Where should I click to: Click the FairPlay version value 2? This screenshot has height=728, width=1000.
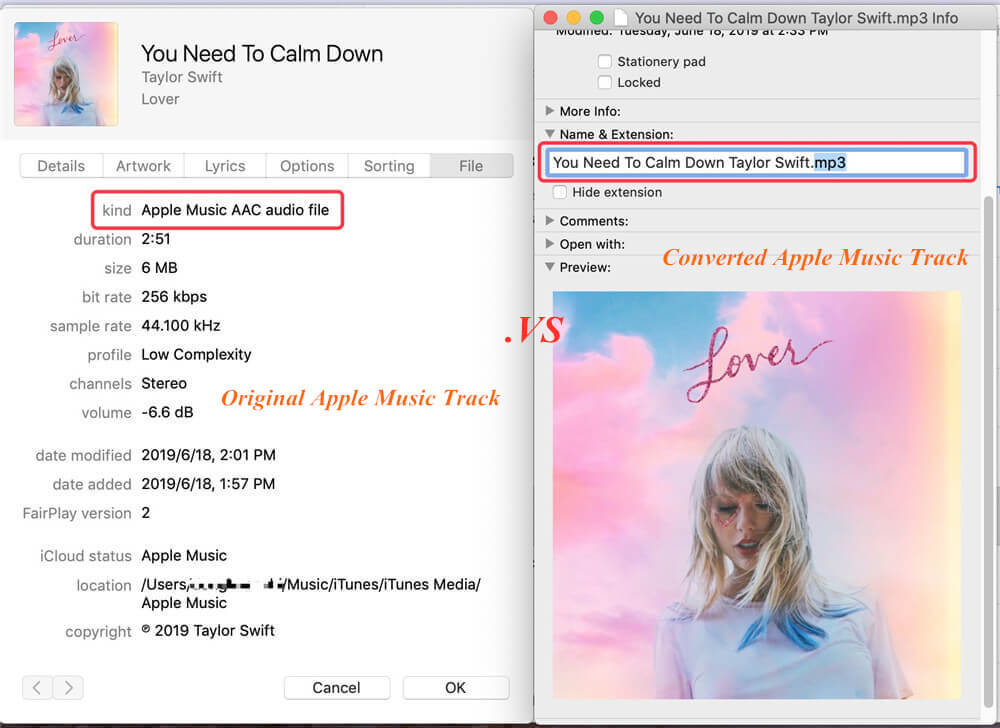145,513
